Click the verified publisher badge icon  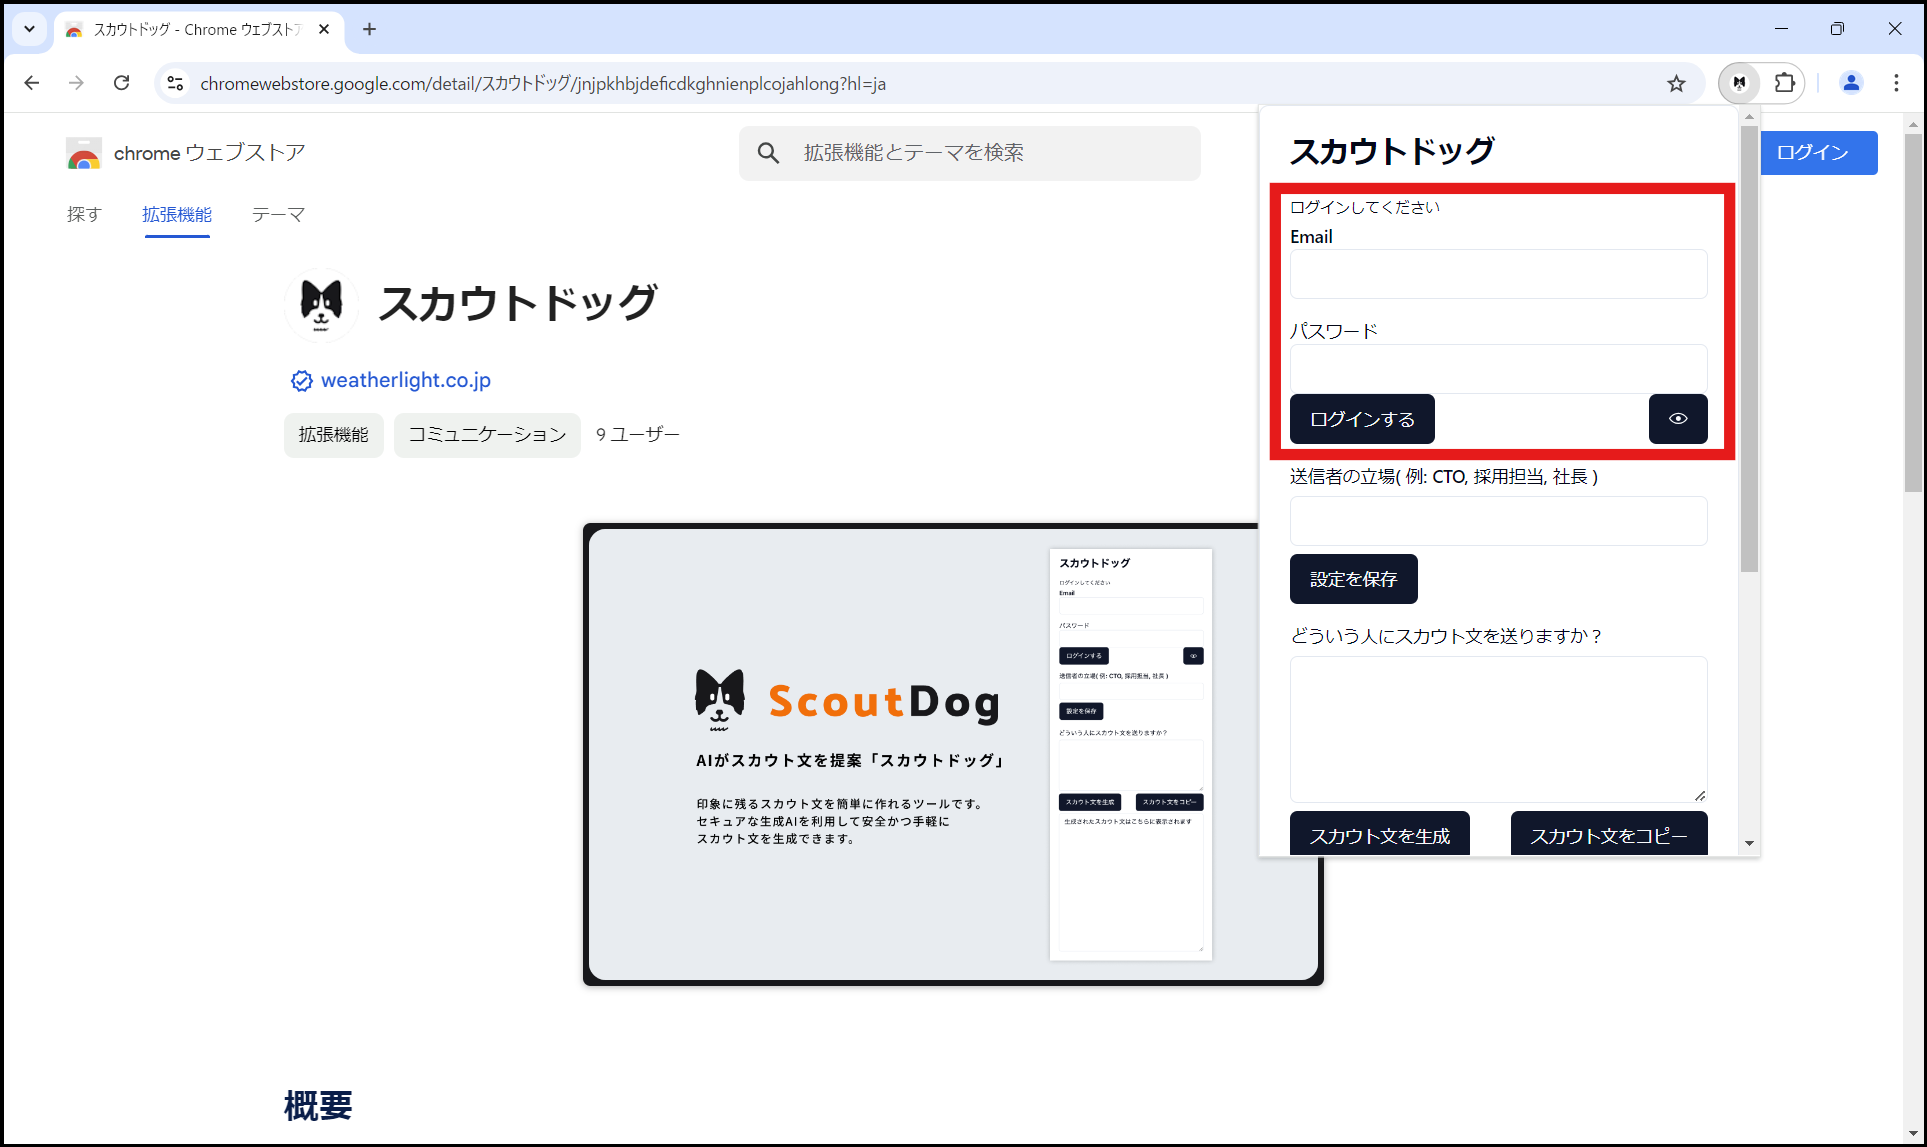(301, 381)
